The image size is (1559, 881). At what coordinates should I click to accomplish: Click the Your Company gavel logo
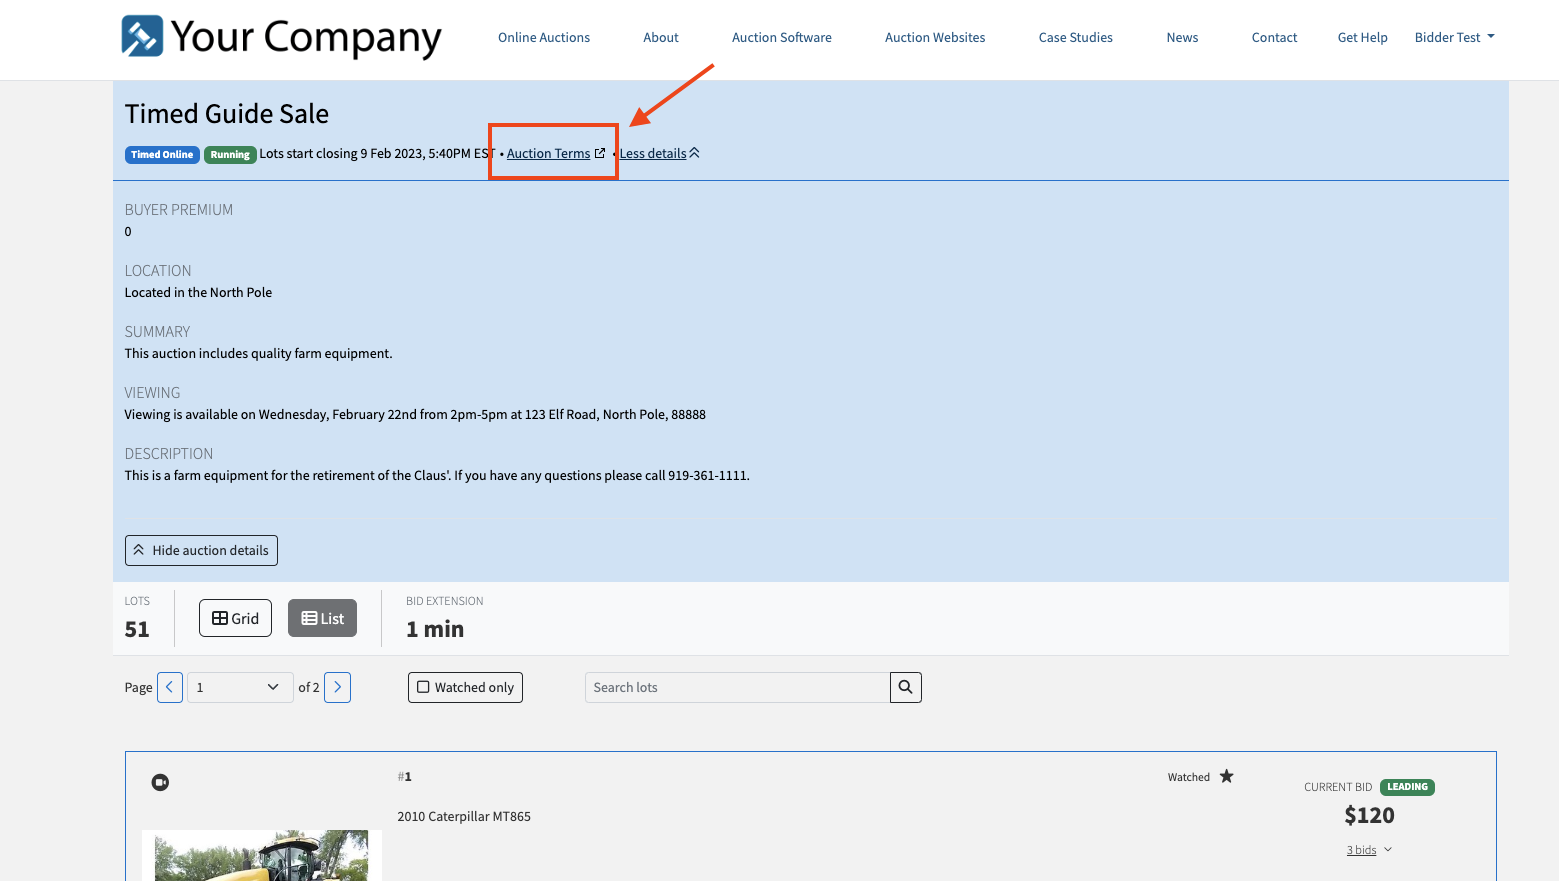tap(142, 37)
